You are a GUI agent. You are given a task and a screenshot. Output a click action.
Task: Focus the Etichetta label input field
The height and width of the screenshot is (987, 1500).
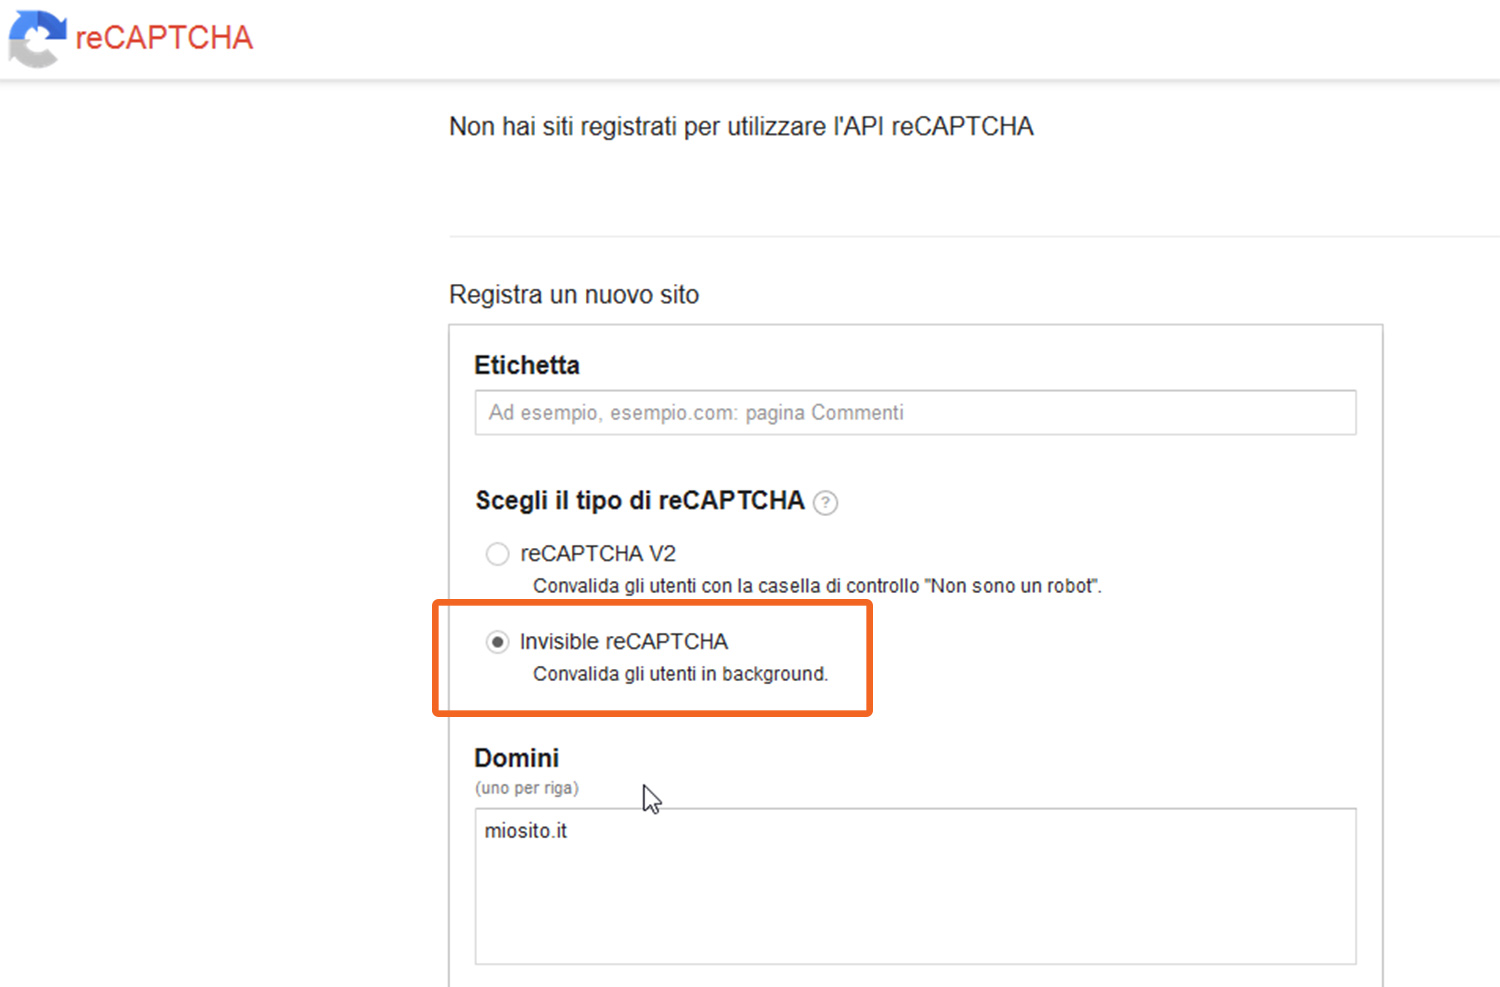(915, 412)
